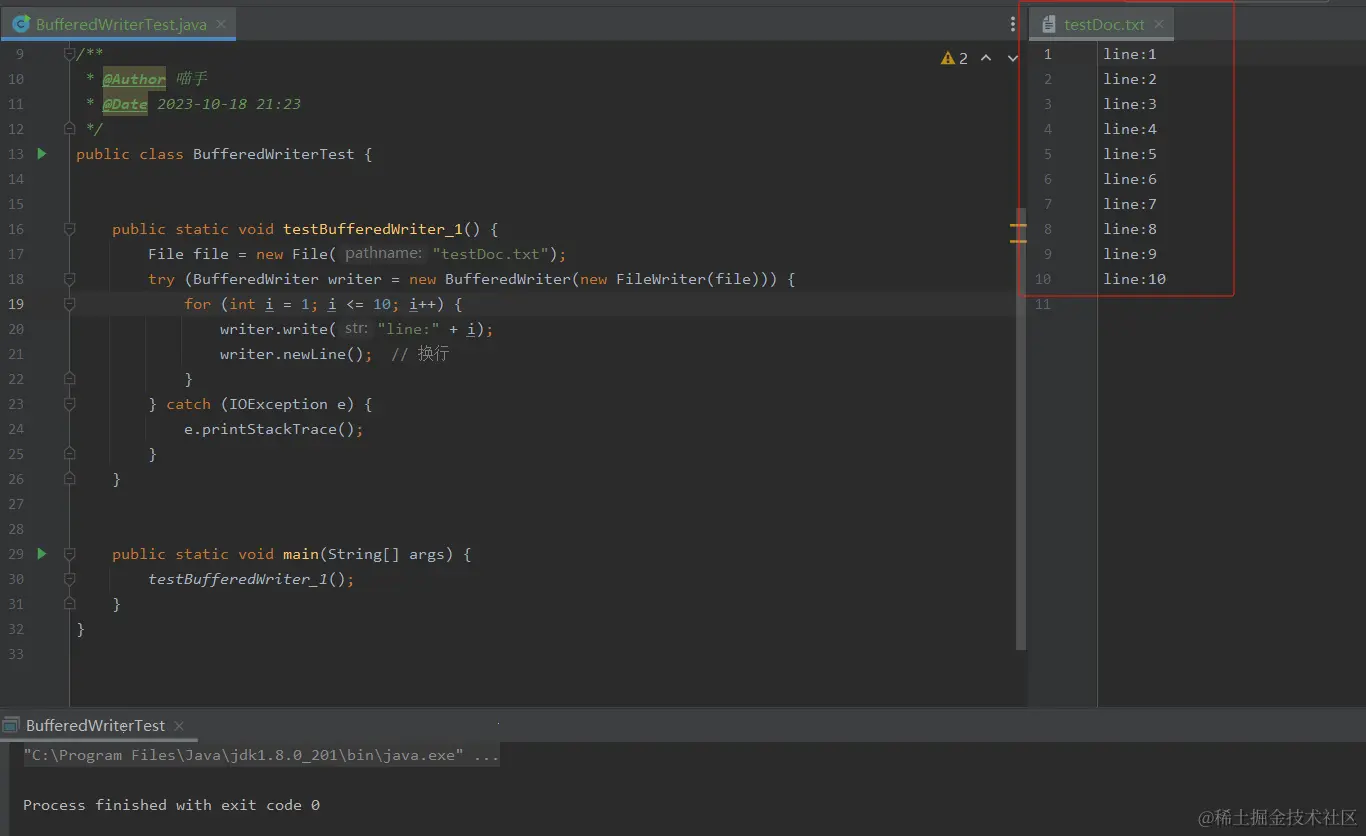Click the text file icon on the testDoc.txt tab
This screenshot has width=1366, height=836.
pyautogui.click(x=1049, y=24)
